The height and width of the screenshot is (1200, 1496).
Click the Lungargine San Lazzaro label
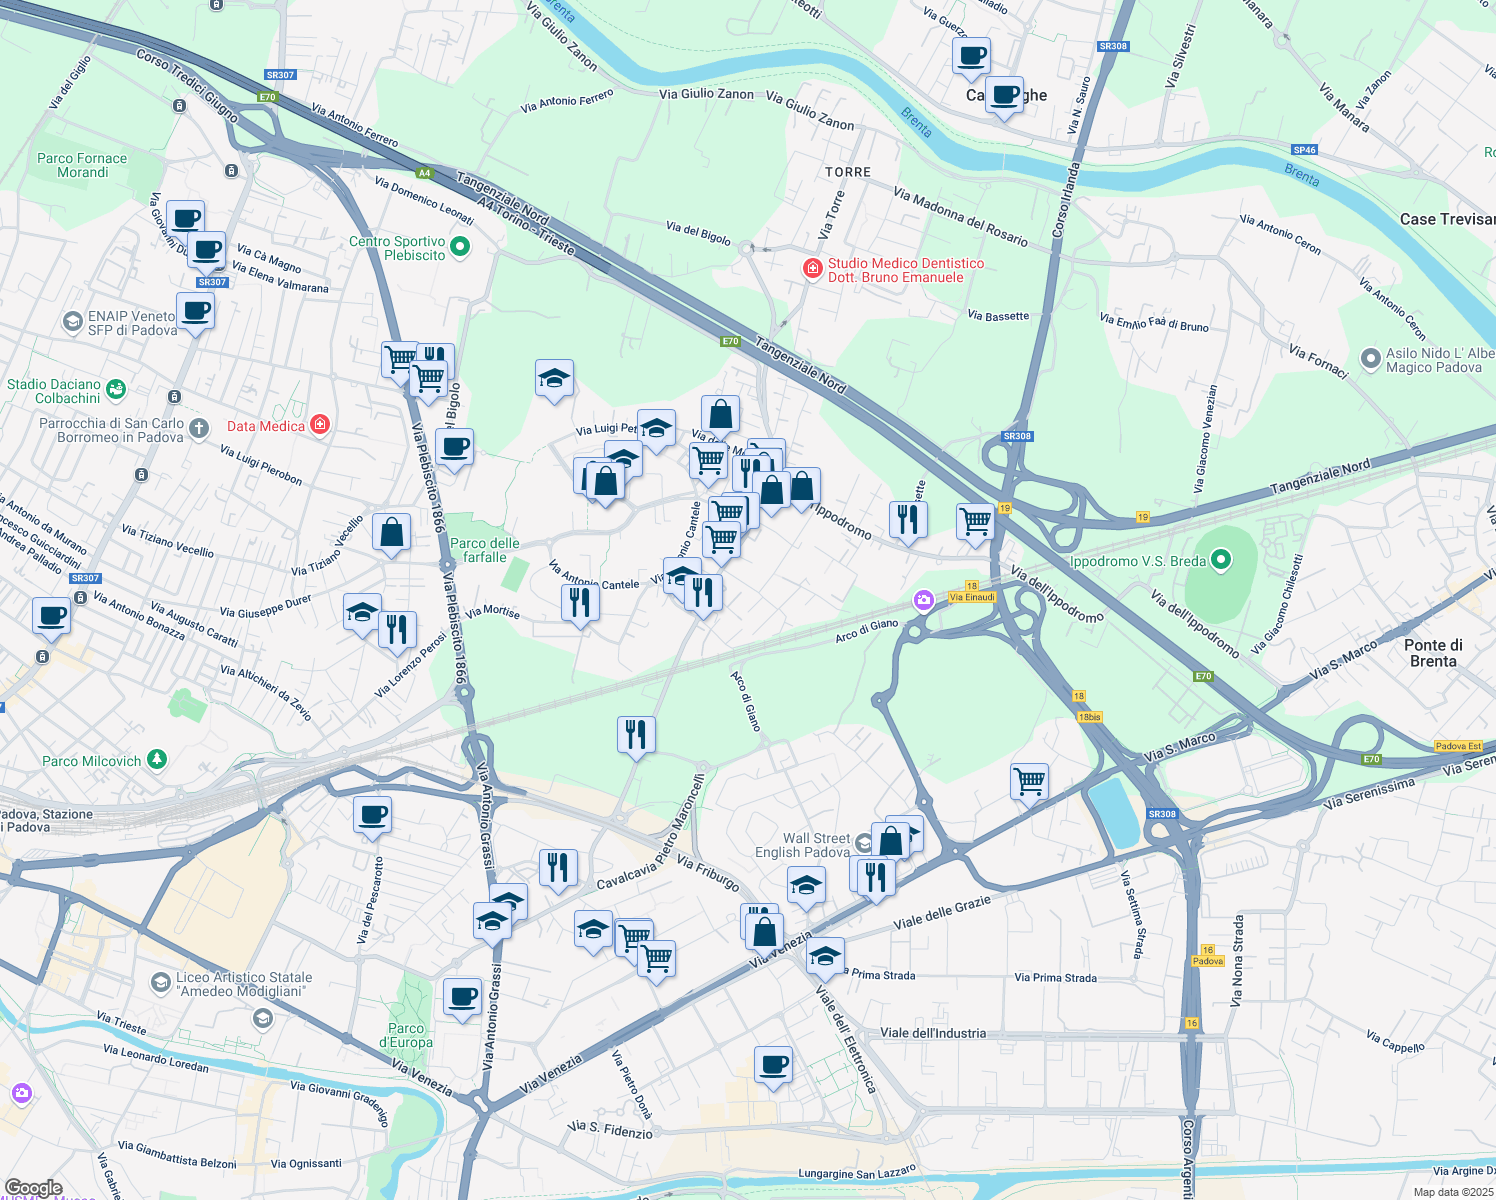[857, 1172]
